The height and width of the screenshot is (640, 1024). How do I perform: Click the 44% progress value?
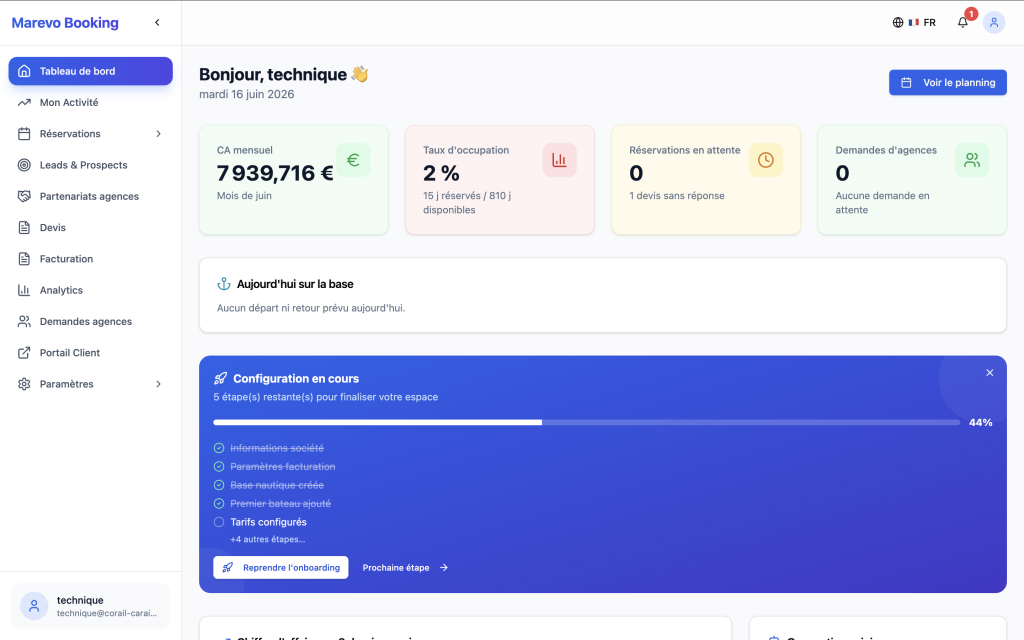pos(980,423)
